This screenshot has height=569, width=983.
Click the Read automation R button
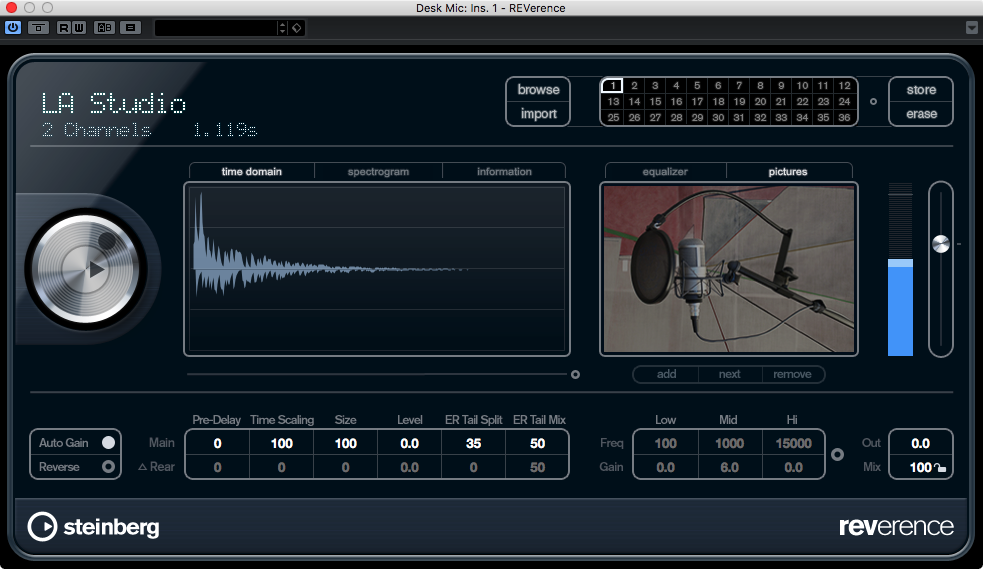click(x=64, y=28)
